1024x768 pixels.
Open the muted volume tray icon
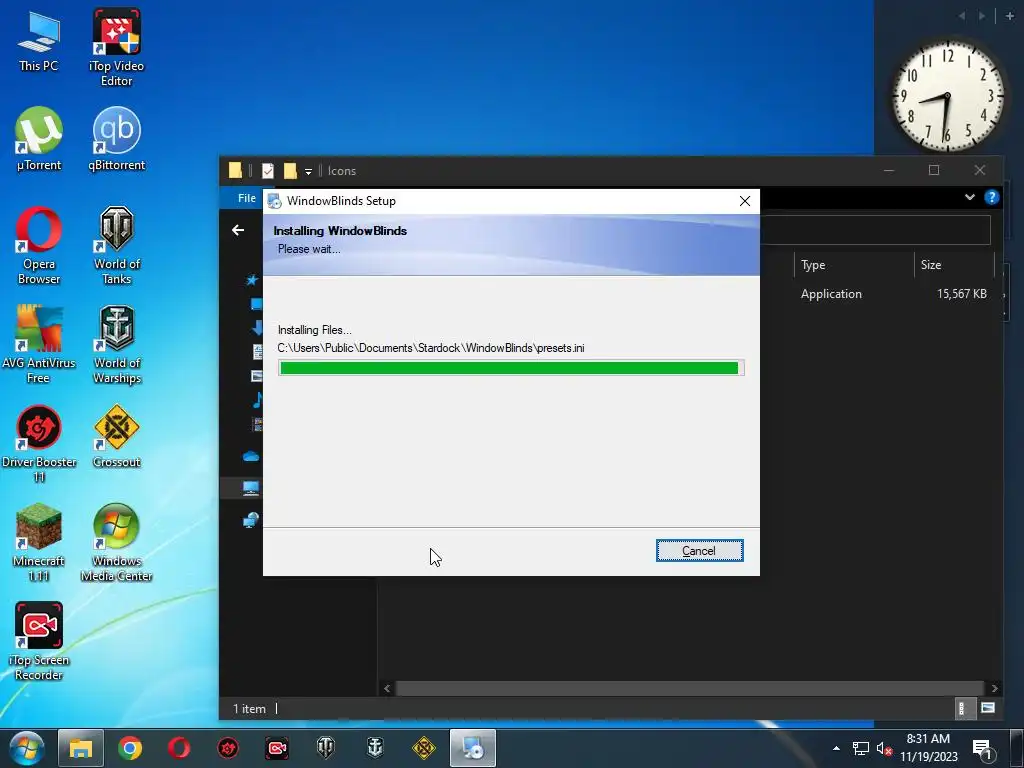click(884, 748)
